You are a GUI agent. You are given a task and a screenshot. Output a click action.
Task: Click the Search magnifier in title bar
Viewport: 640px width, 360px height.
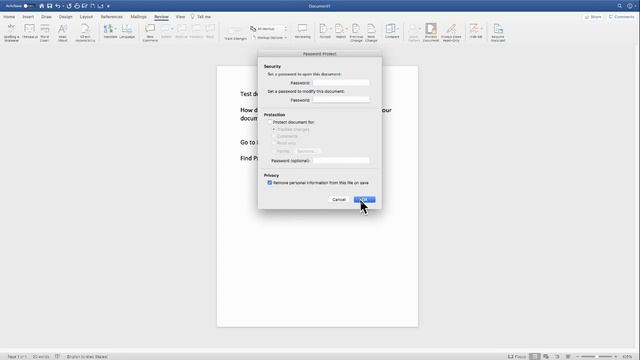(x=620, y=6)
